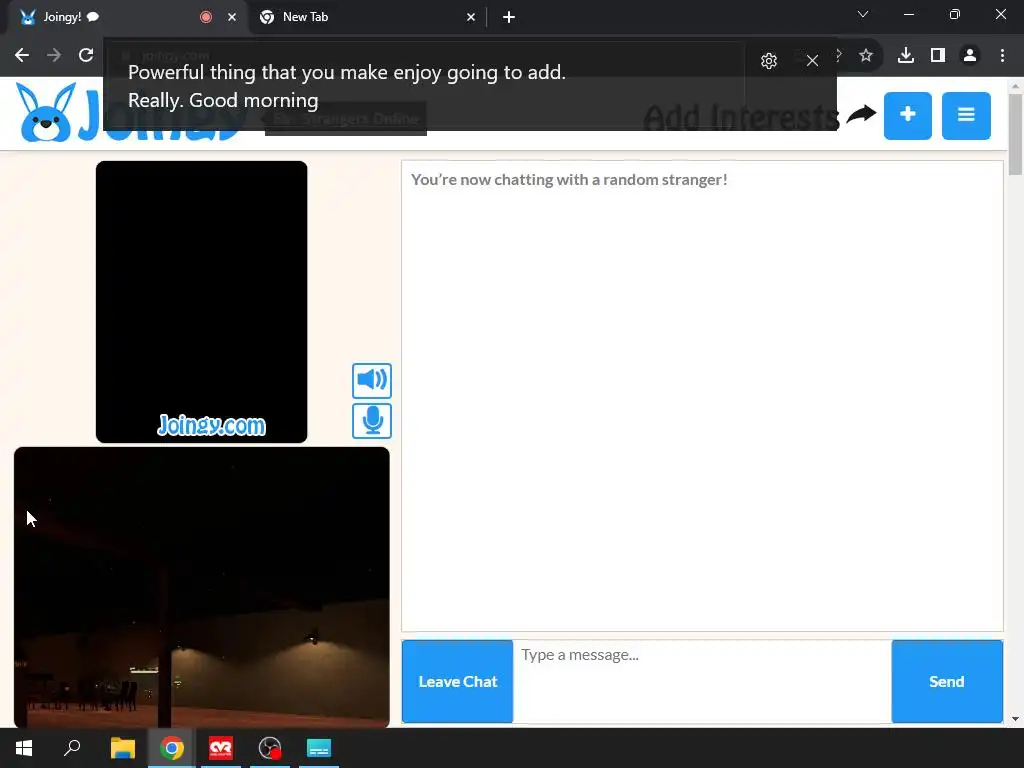This screenshot has height=768, width=1024.
Task: Expand the tab search chevron
Action: 863,14
